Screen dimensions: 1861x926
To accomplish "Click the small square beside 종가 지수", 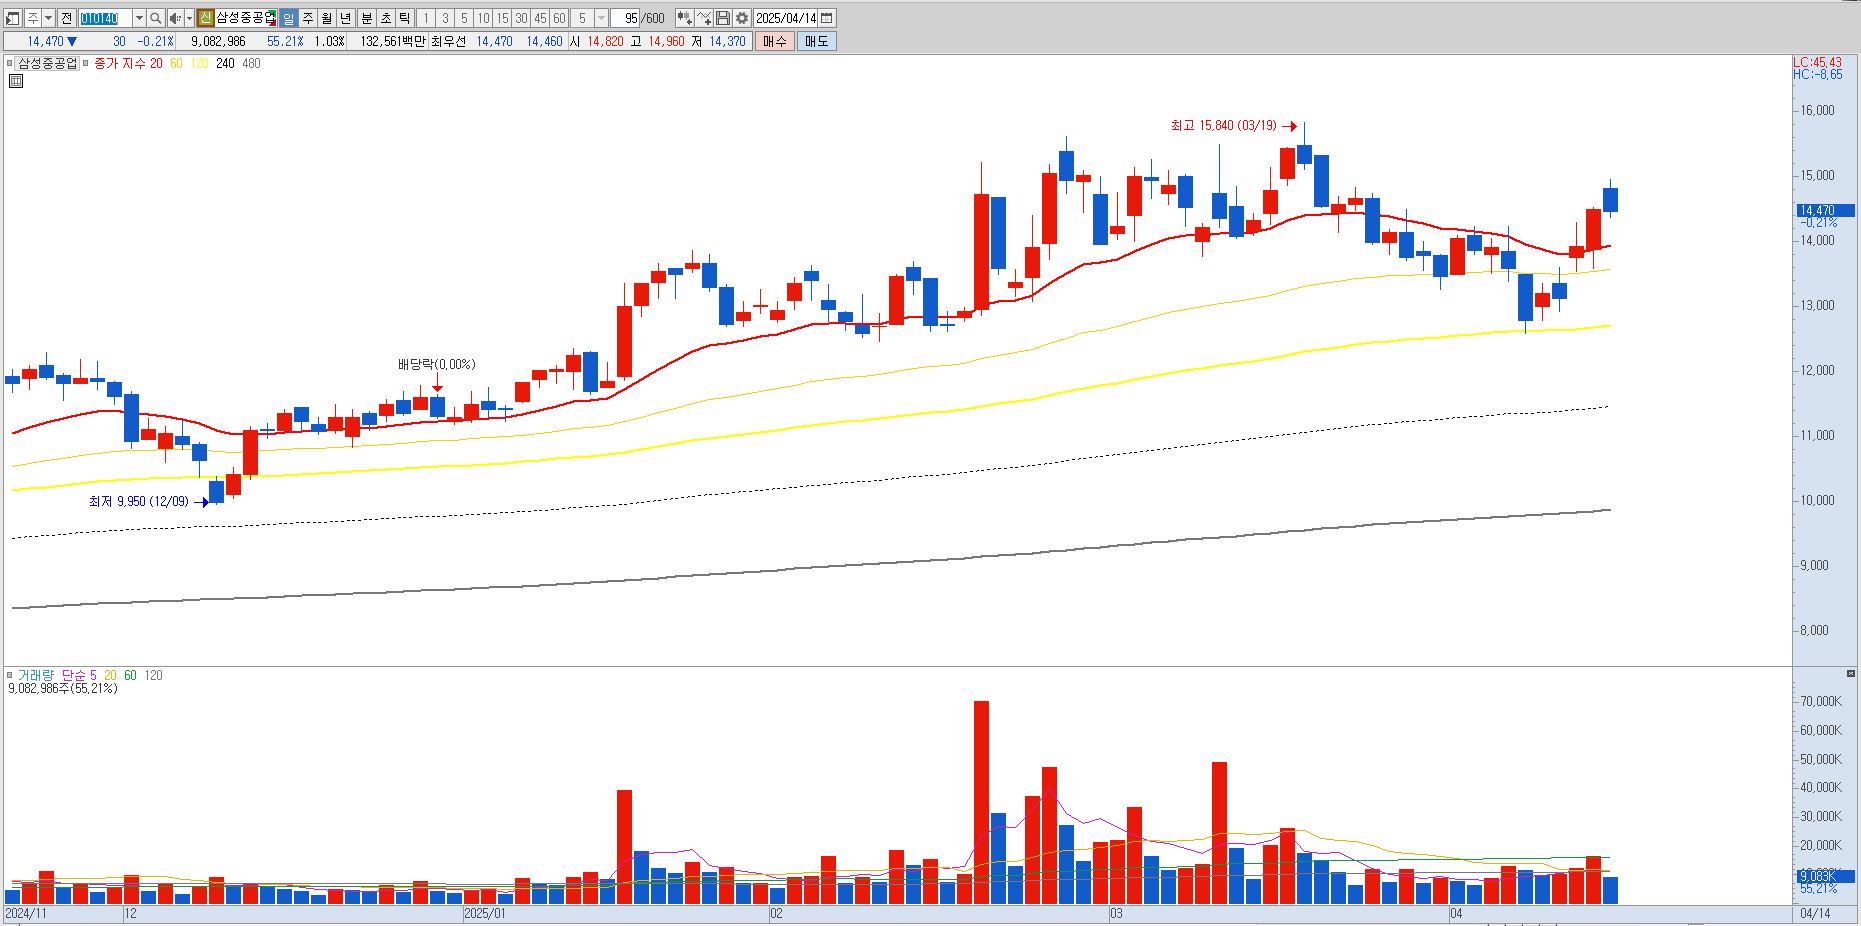I will pos(86,63).
